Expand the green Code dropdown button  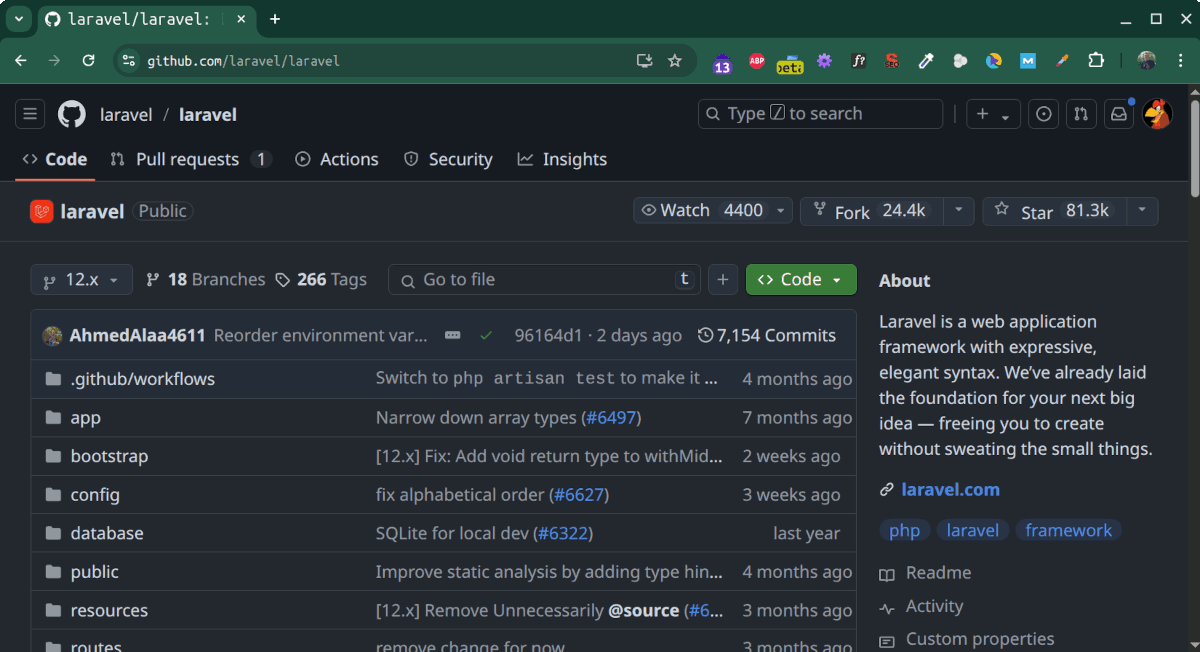(801, 280)
